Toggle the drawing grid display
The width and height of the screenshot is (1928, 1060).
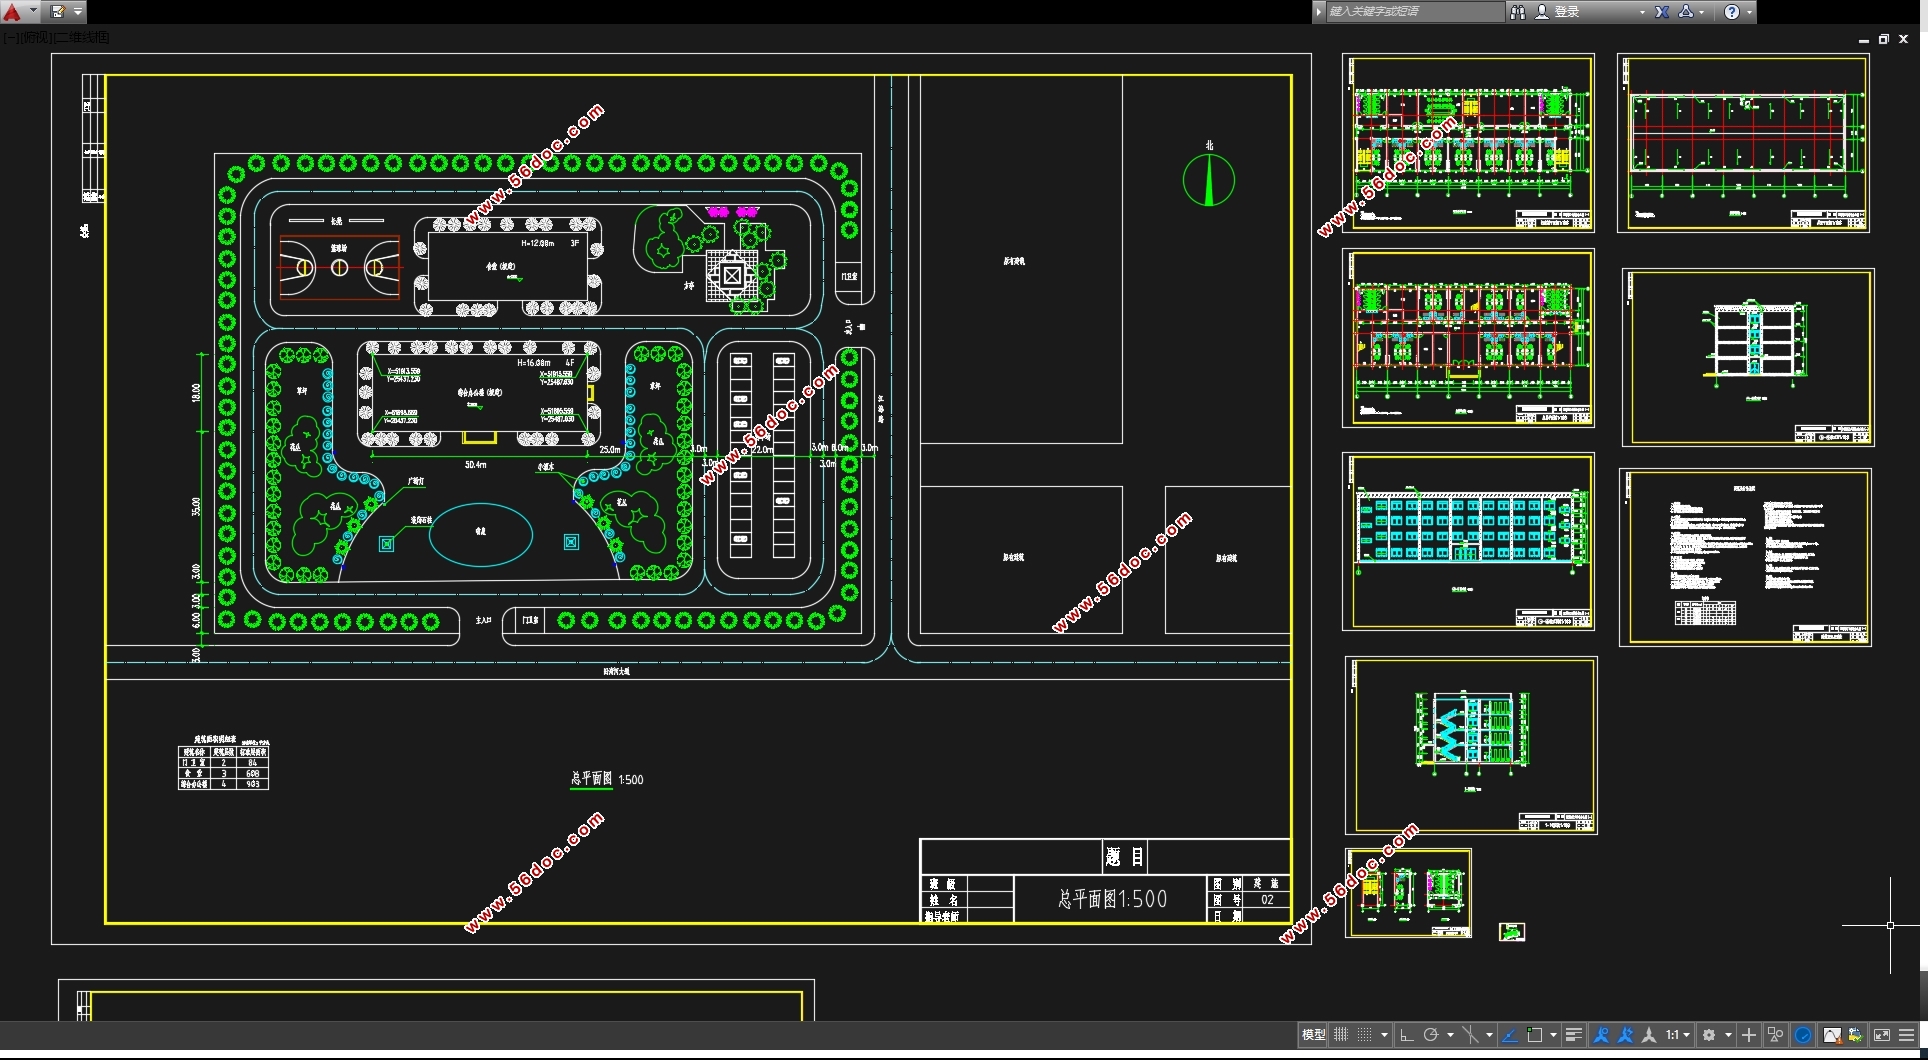[1341, 1035]
